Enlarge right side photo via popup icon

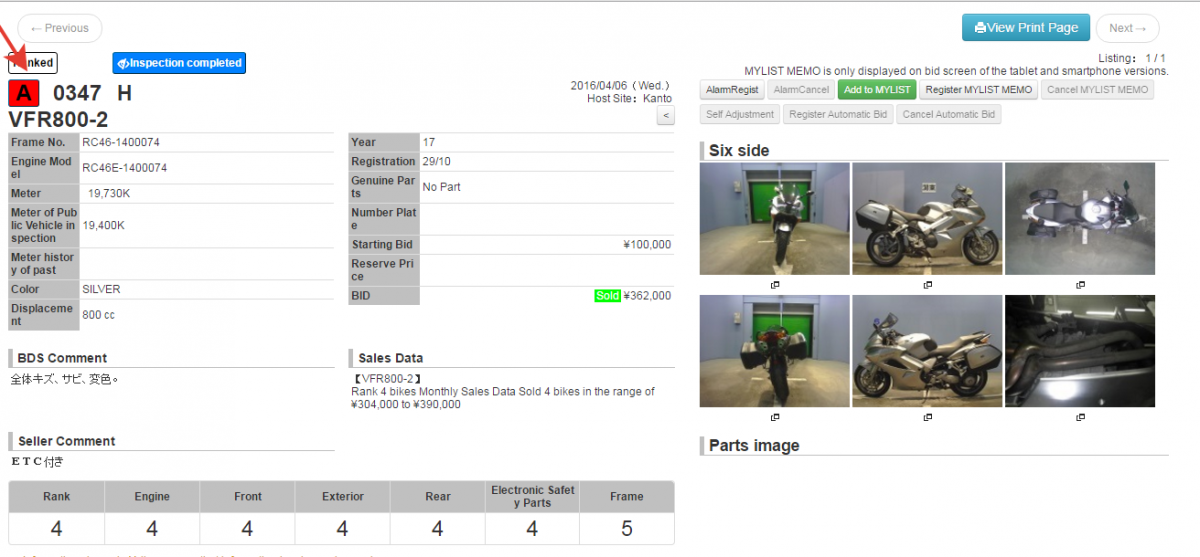coord(927,285)
